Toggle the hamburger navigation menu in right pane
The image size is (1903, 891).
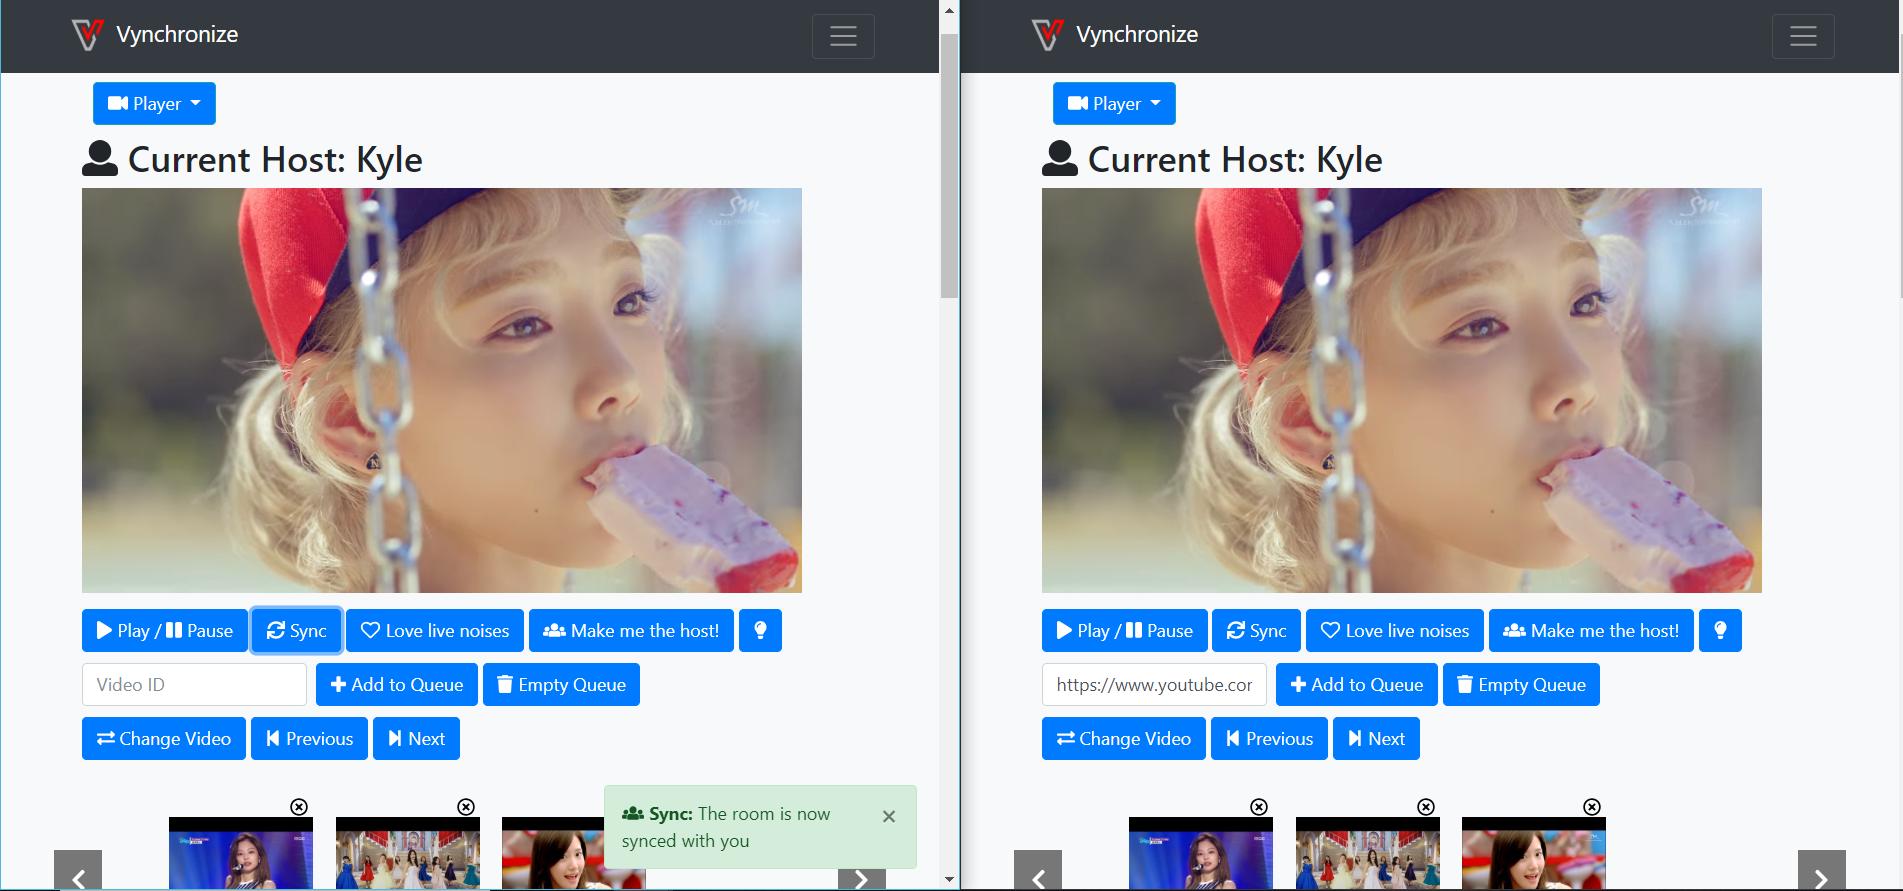tap(1803, 36)
